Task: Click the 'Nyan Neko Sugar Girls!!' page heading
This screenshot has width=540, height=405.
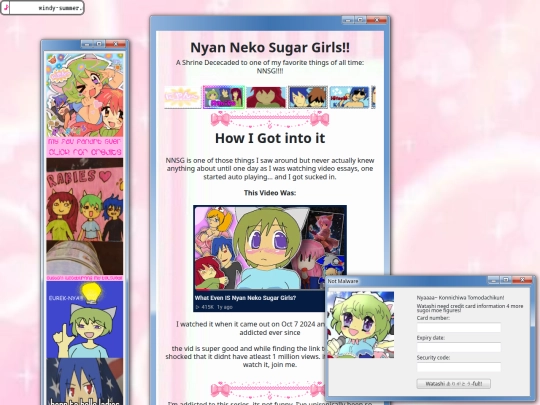Action: click(x=270, y=47)
